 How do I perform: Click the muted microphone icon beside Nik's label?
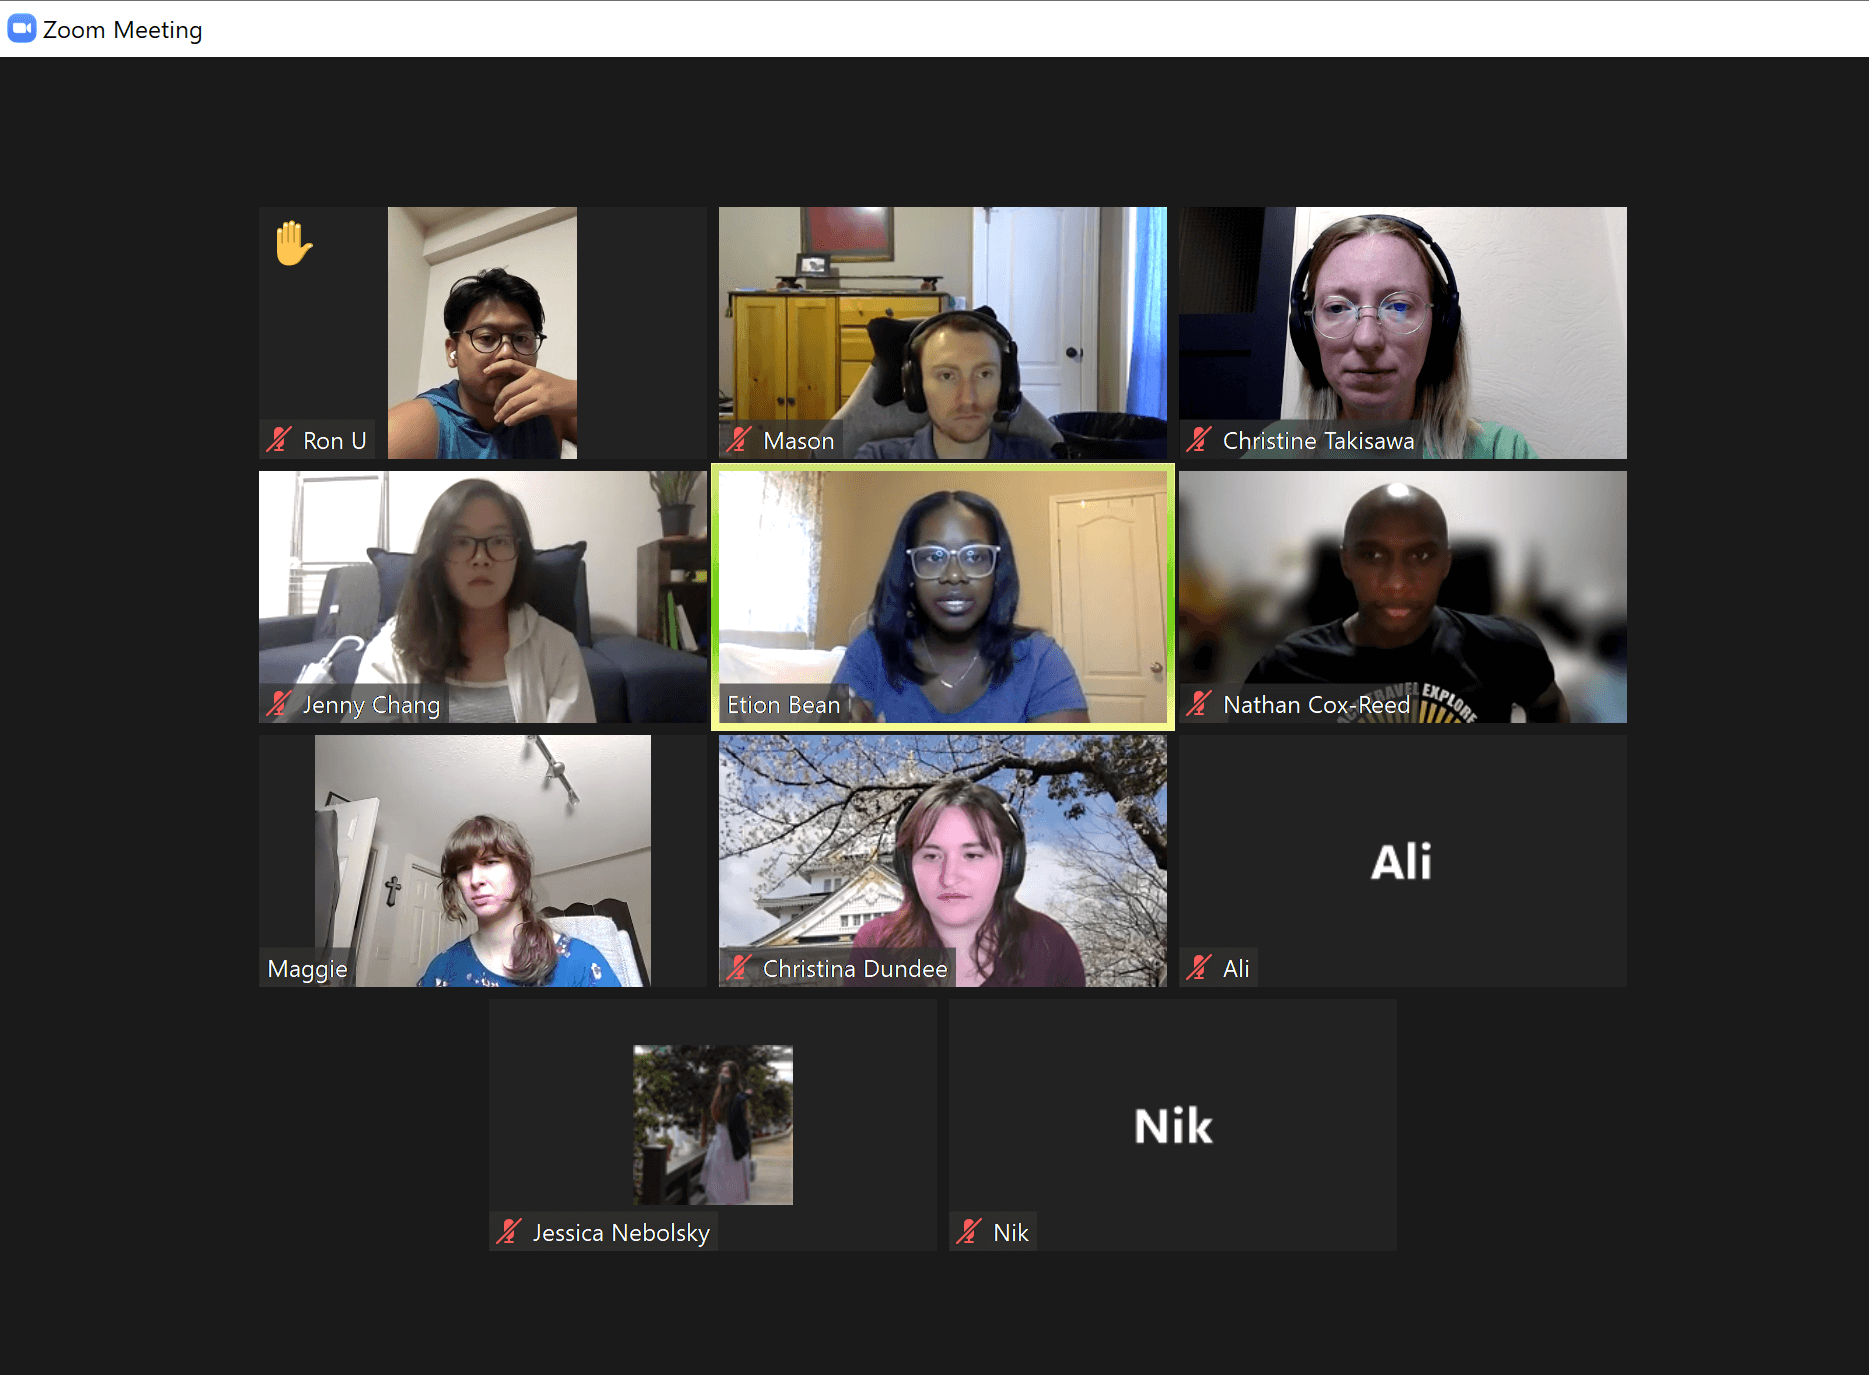click(969, 1232)
